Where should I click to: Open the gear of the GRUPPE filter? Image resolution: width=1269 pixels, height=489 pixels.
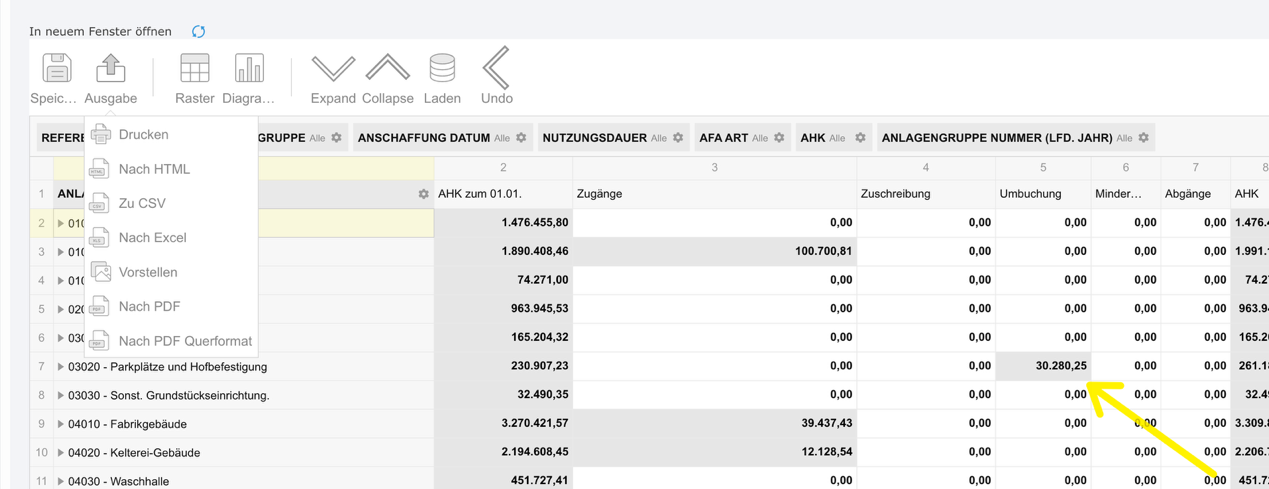337,138
